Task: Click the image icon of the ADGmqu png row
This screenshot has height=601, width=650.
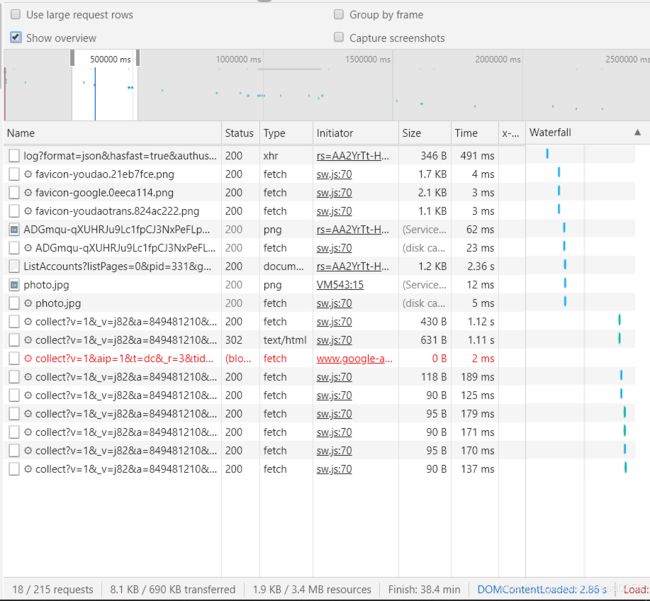Action: (x=14, y=230)
